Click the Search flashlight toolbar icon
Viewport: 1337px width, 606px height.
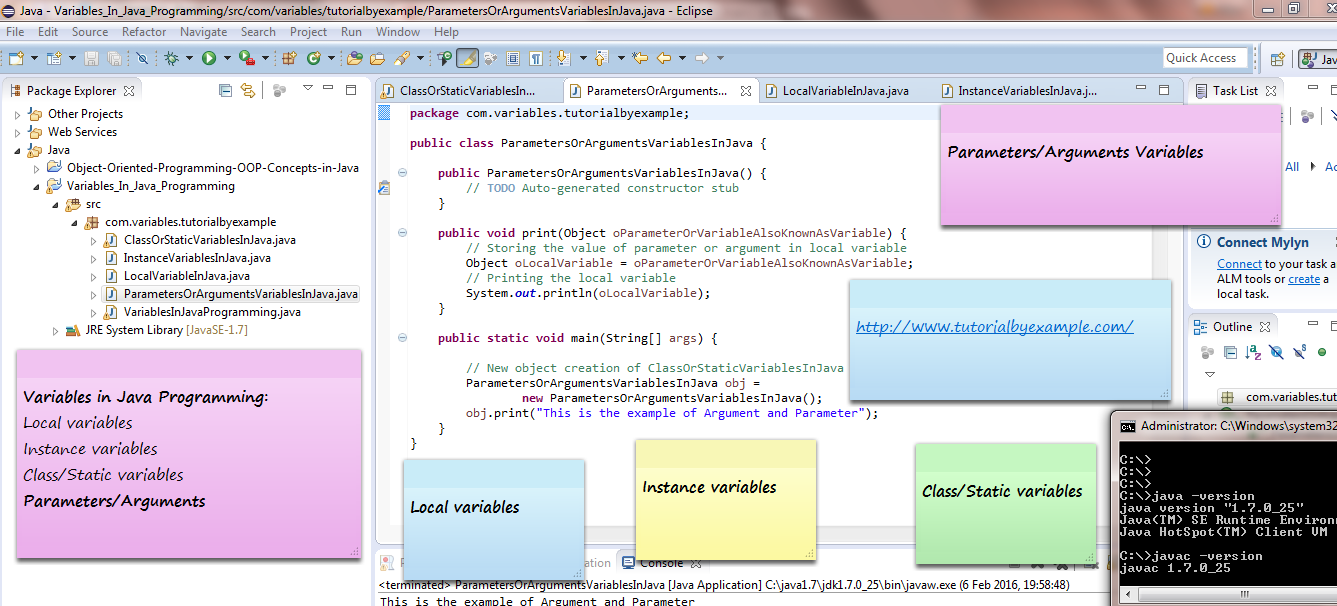pyautogui.click(x=401, y=58)
